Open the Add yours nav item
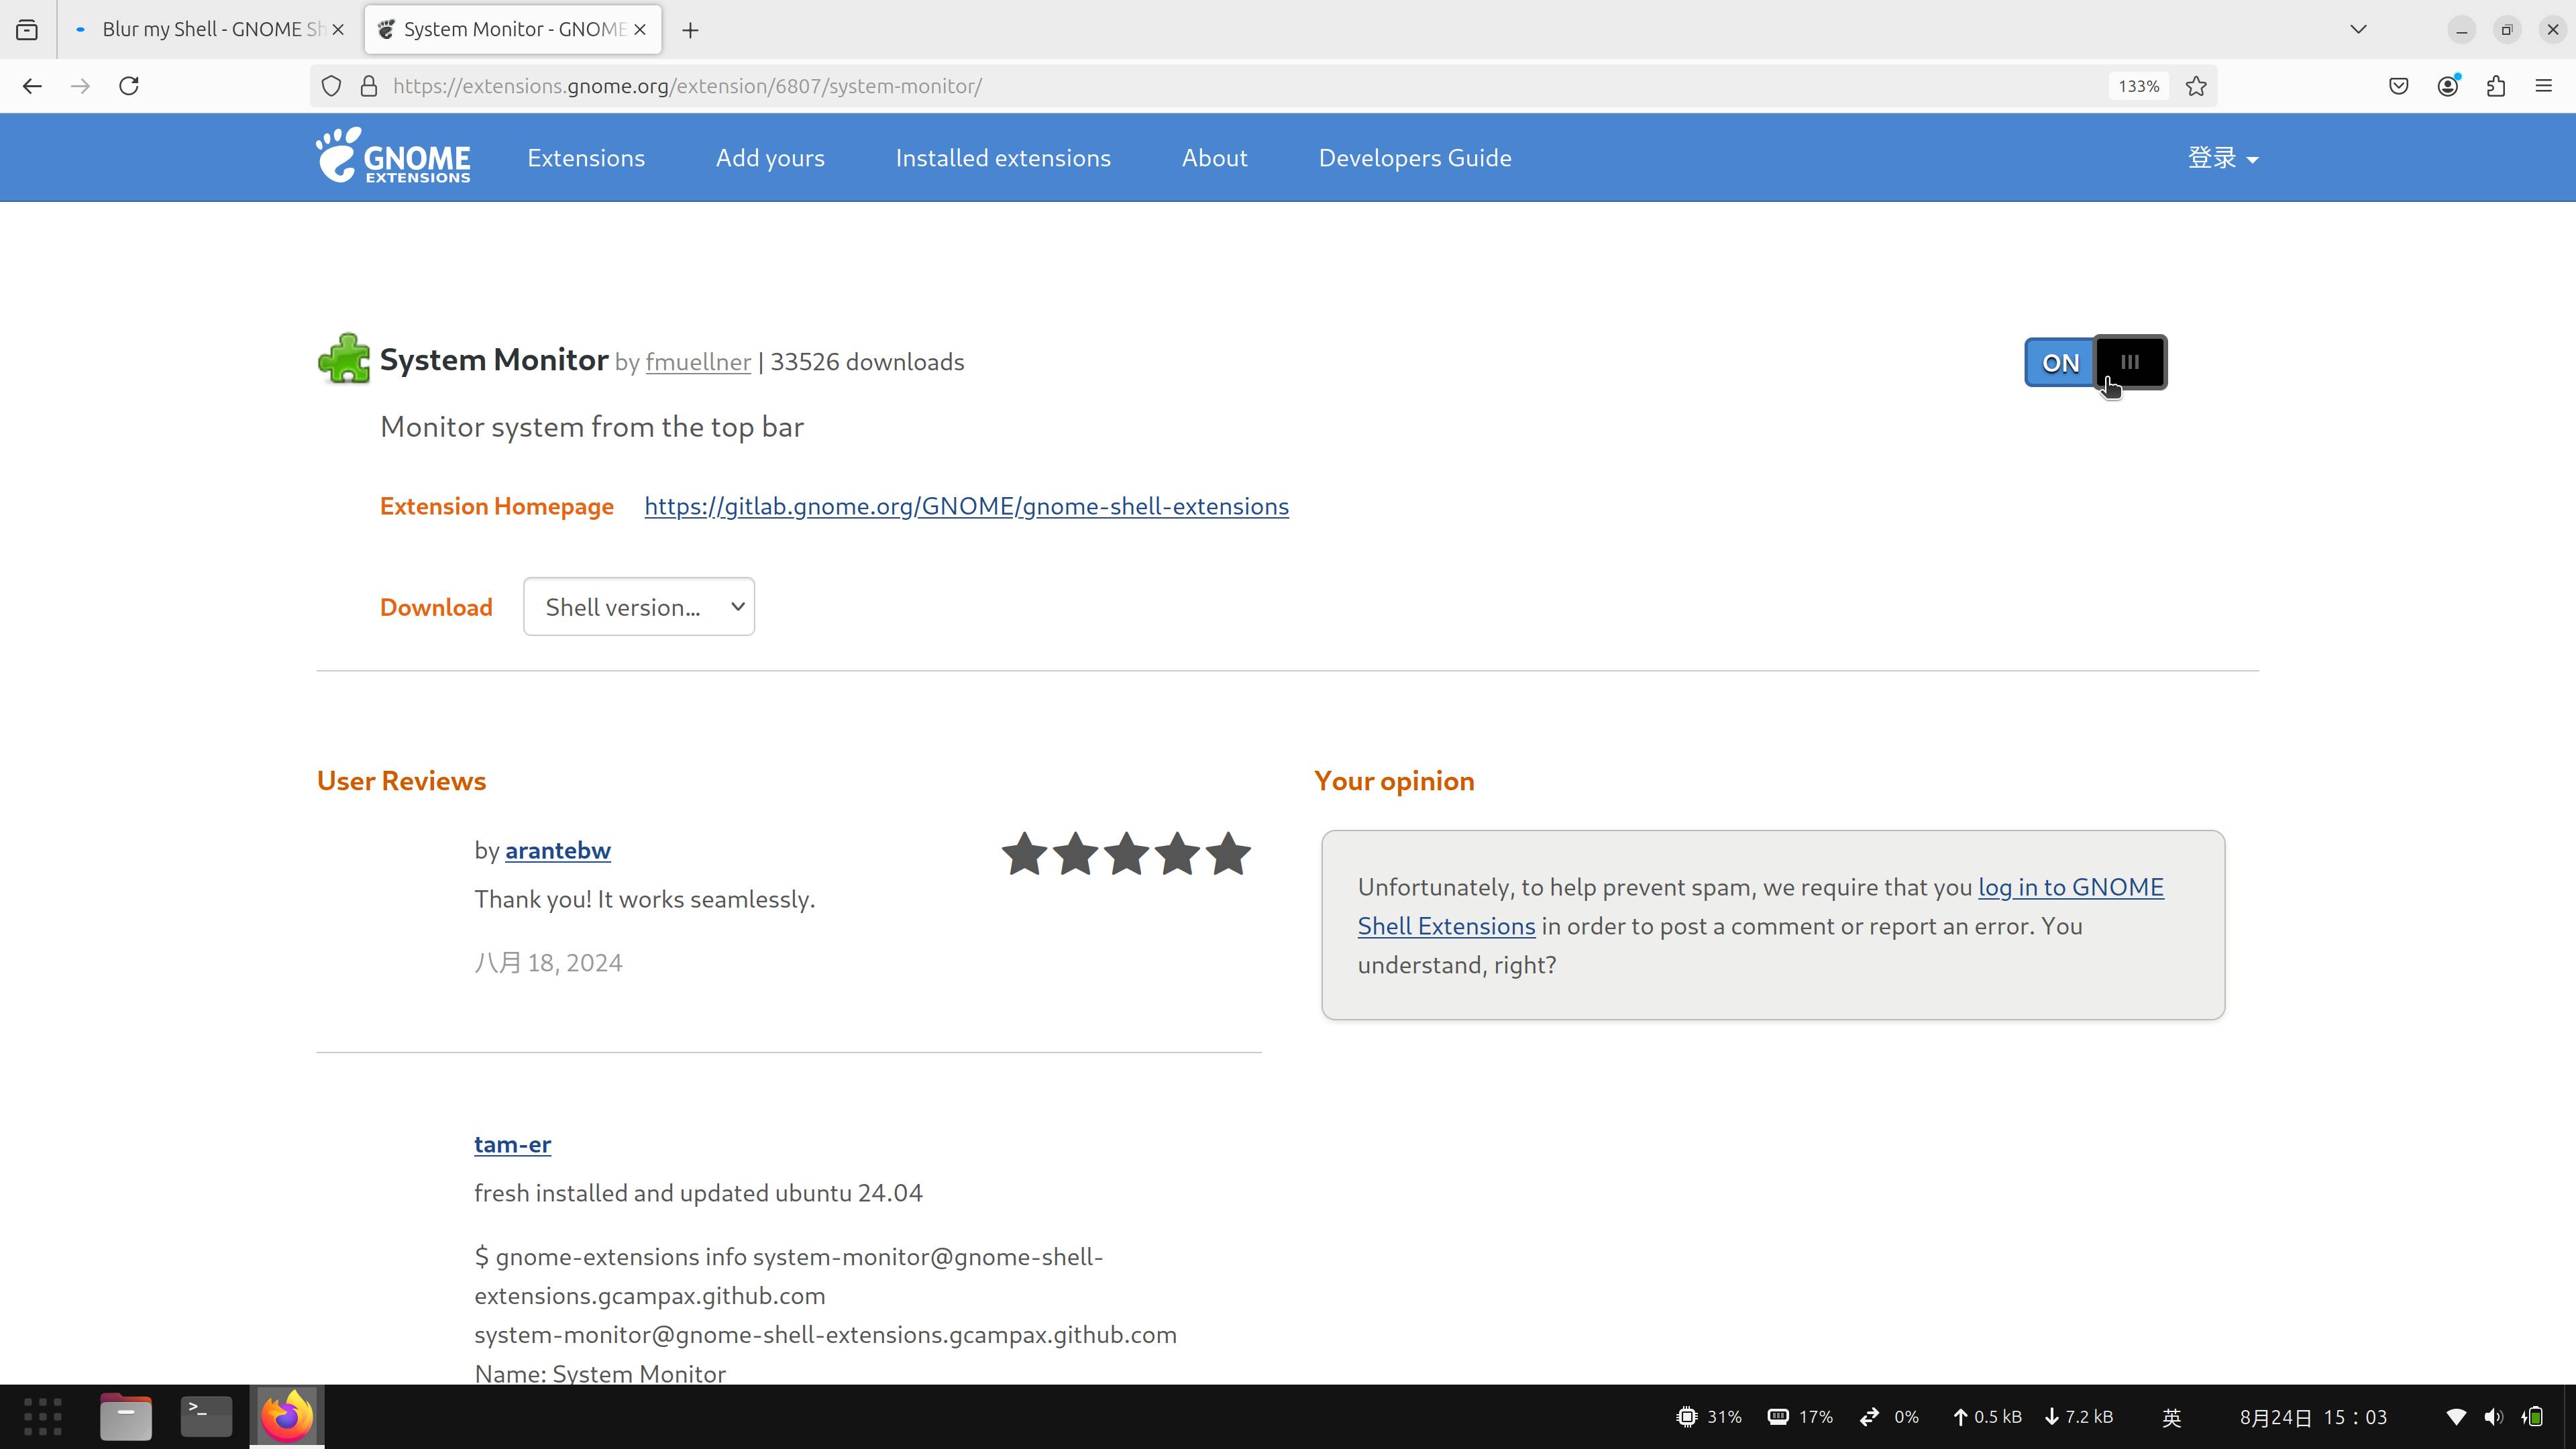Screen dimensions: 2576x1449 click(770, 158)
